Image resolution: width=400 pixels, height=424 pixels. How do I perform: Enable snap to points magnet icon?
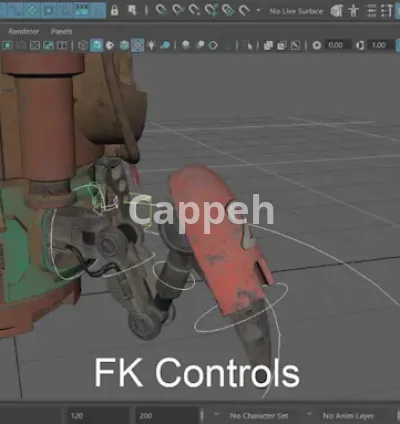tap(194, 10)
